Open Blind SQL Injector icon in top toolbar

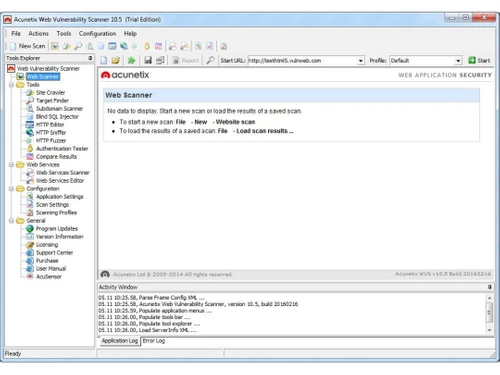click(101, 46)
